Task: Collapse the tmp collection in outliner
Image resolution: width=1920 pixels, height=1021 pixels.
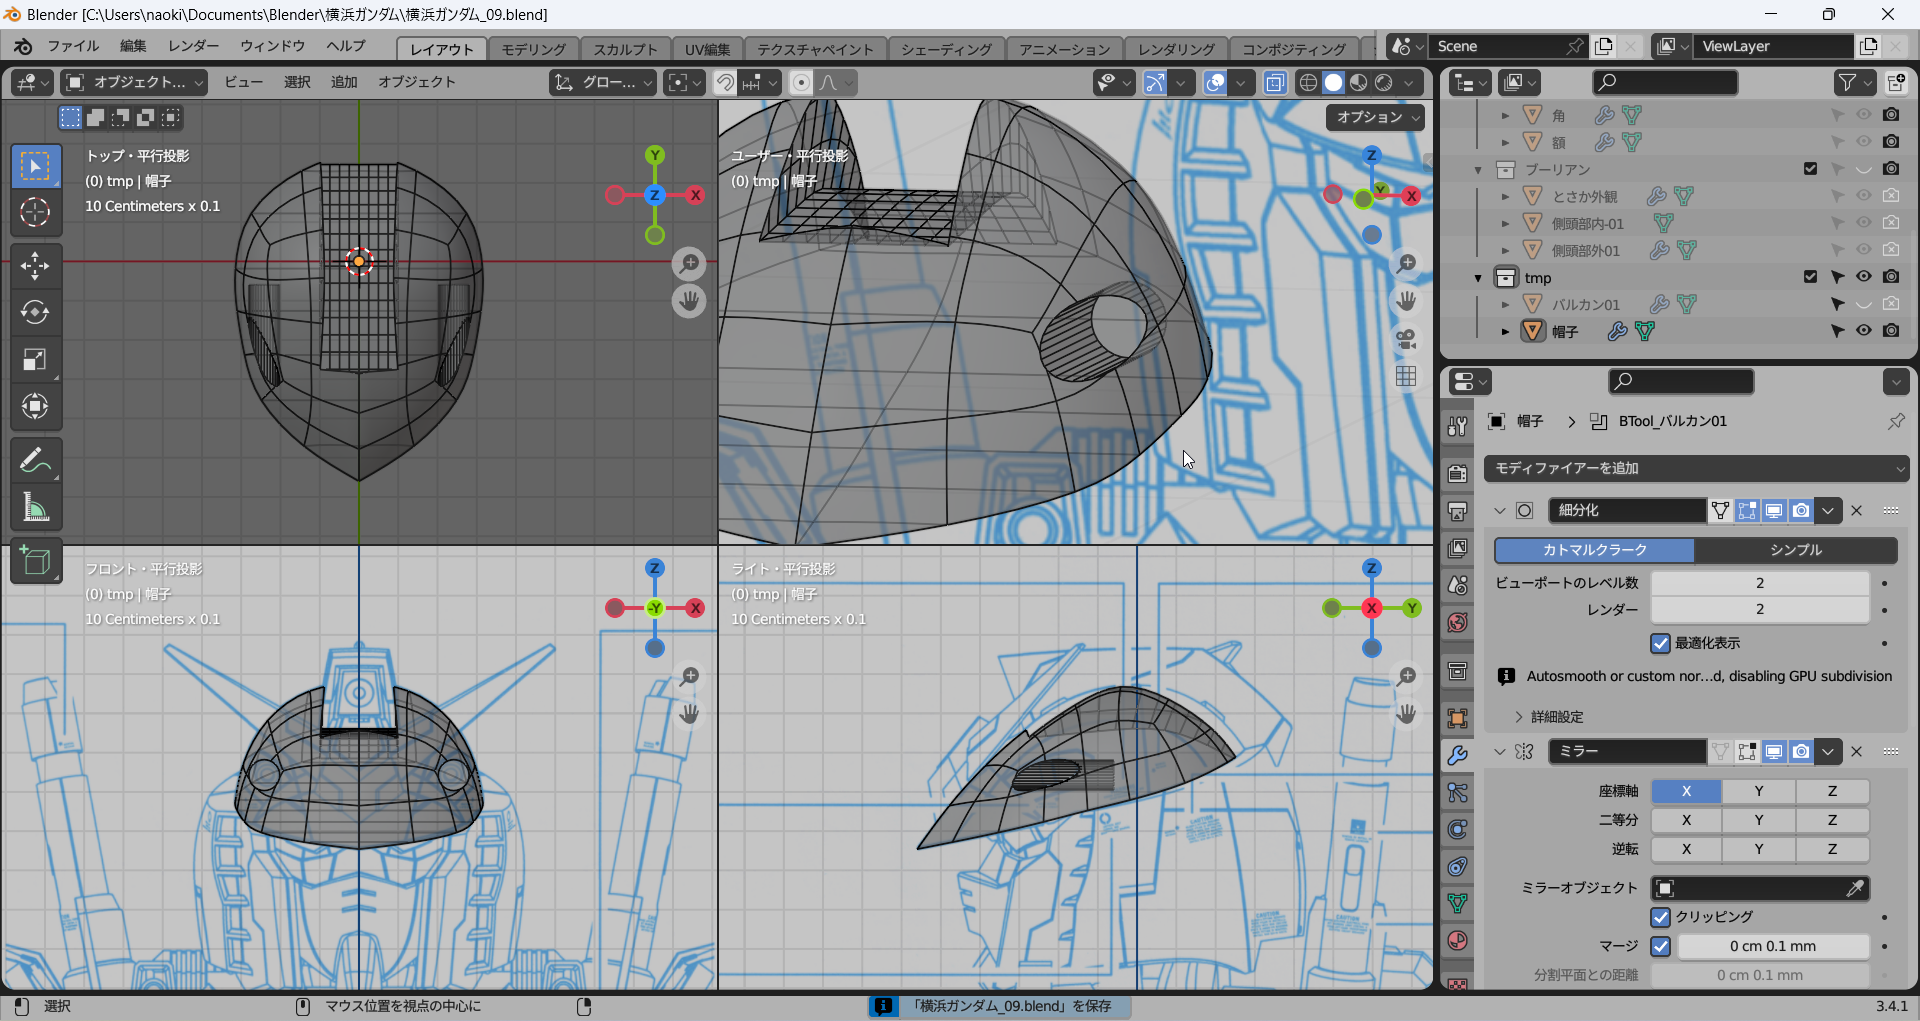Action: [x=1478, y=278]
